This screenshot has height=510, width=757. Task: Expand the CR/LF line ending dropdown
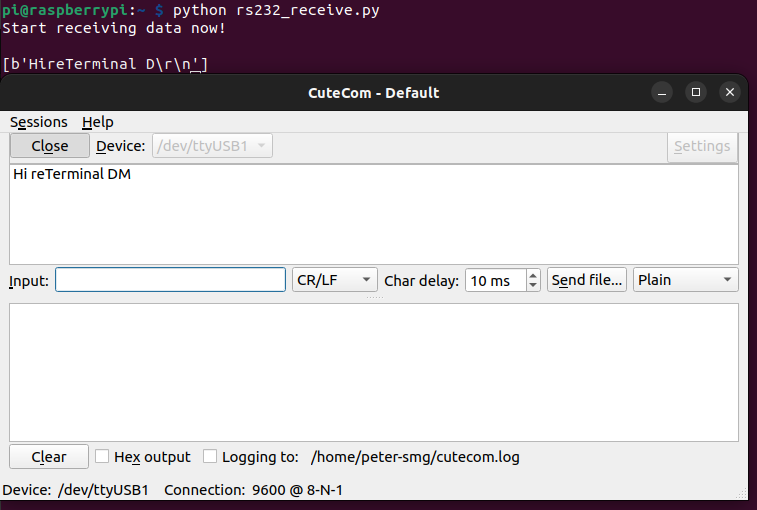point(335,280)
